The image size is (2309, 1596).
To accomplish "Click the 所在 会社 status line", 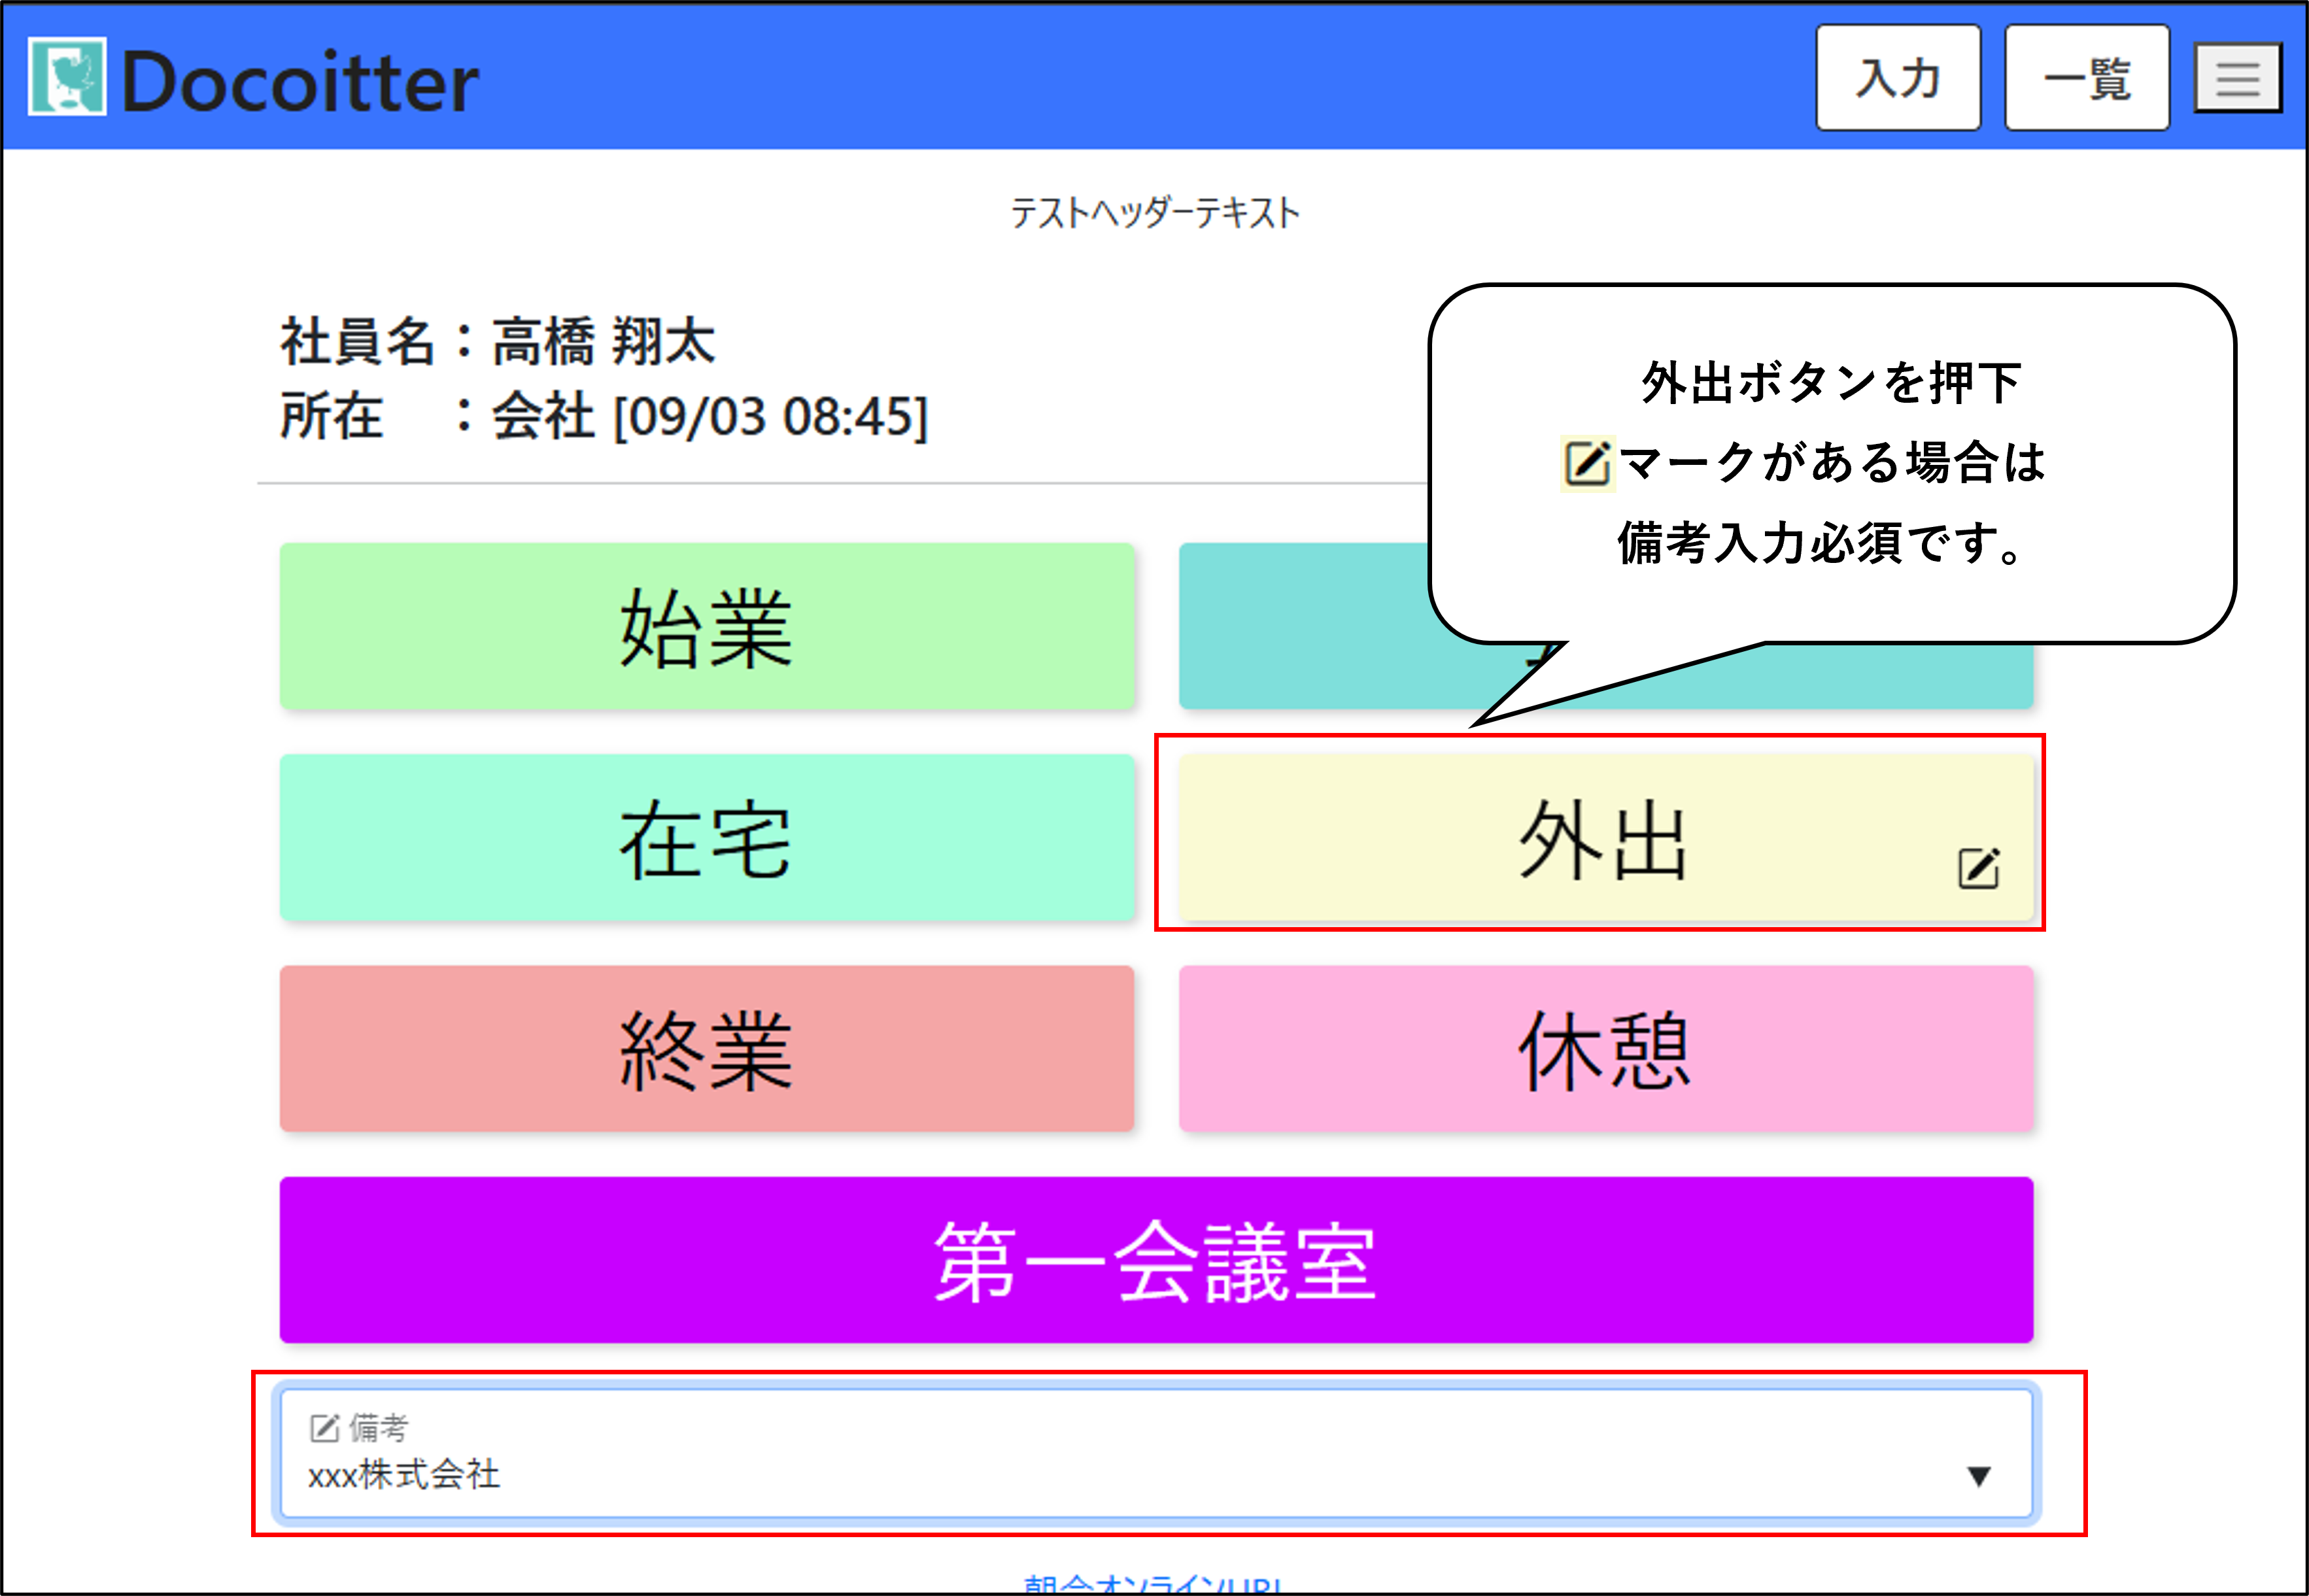I will (x=603, y=416).
